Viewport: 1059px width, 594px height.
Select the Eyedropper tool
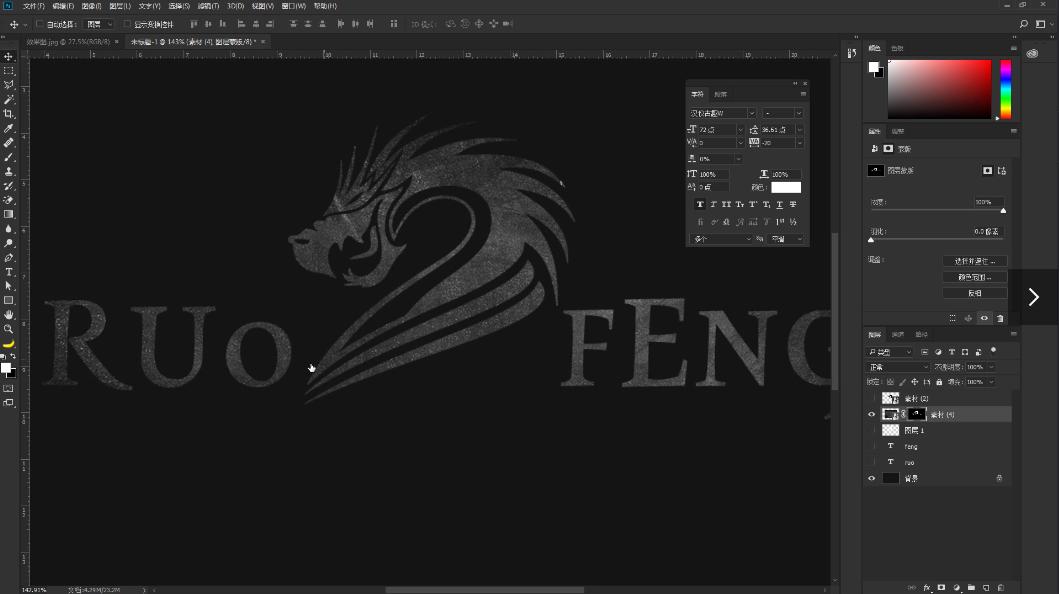9,128
